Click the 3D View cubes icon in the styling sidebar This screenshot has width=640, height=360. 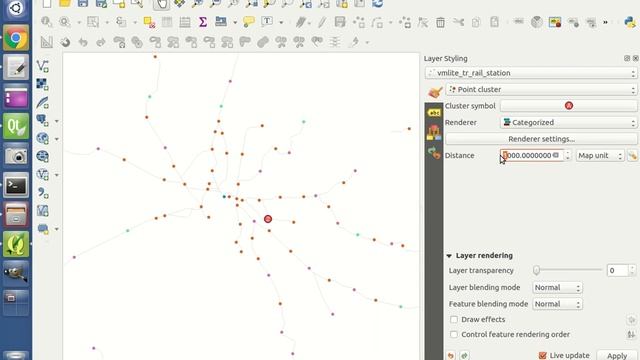pyautogui.click(x=434, y=132)
